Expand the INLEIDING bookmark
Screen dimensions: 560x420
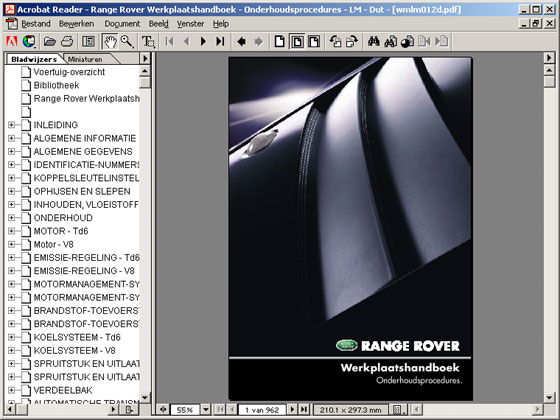click(11, 125)
